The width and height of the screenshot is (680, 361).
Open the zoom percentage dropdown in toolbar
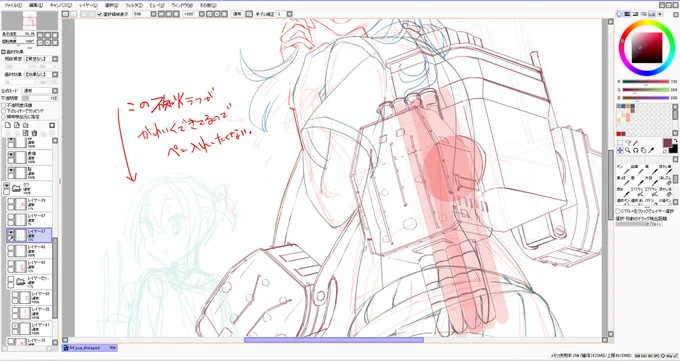click(153, 14)
